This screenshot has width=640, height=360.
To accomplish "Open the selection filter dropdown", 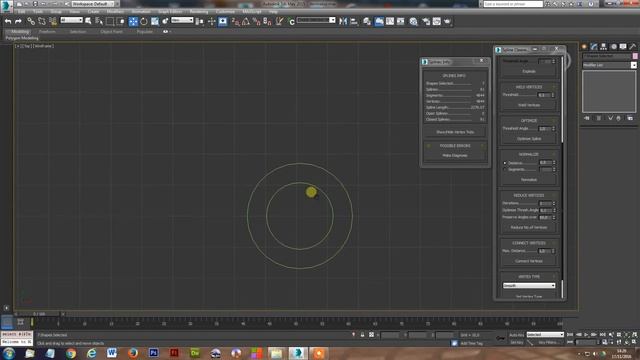I will pyautogui.click(x=71, y=20).
